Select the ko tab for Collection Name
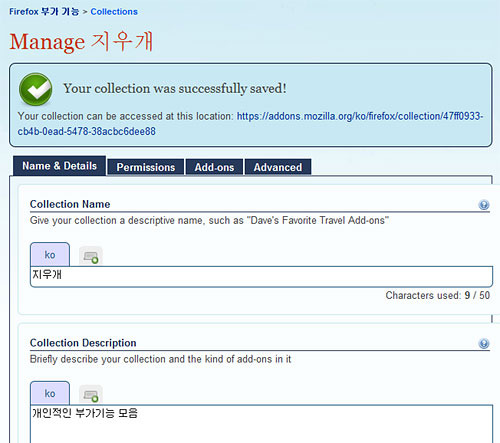 point(50,255)
